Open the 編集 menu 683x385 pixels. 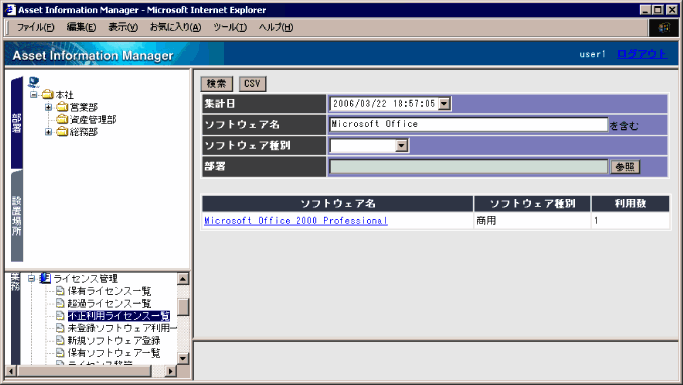coord(81,27)
